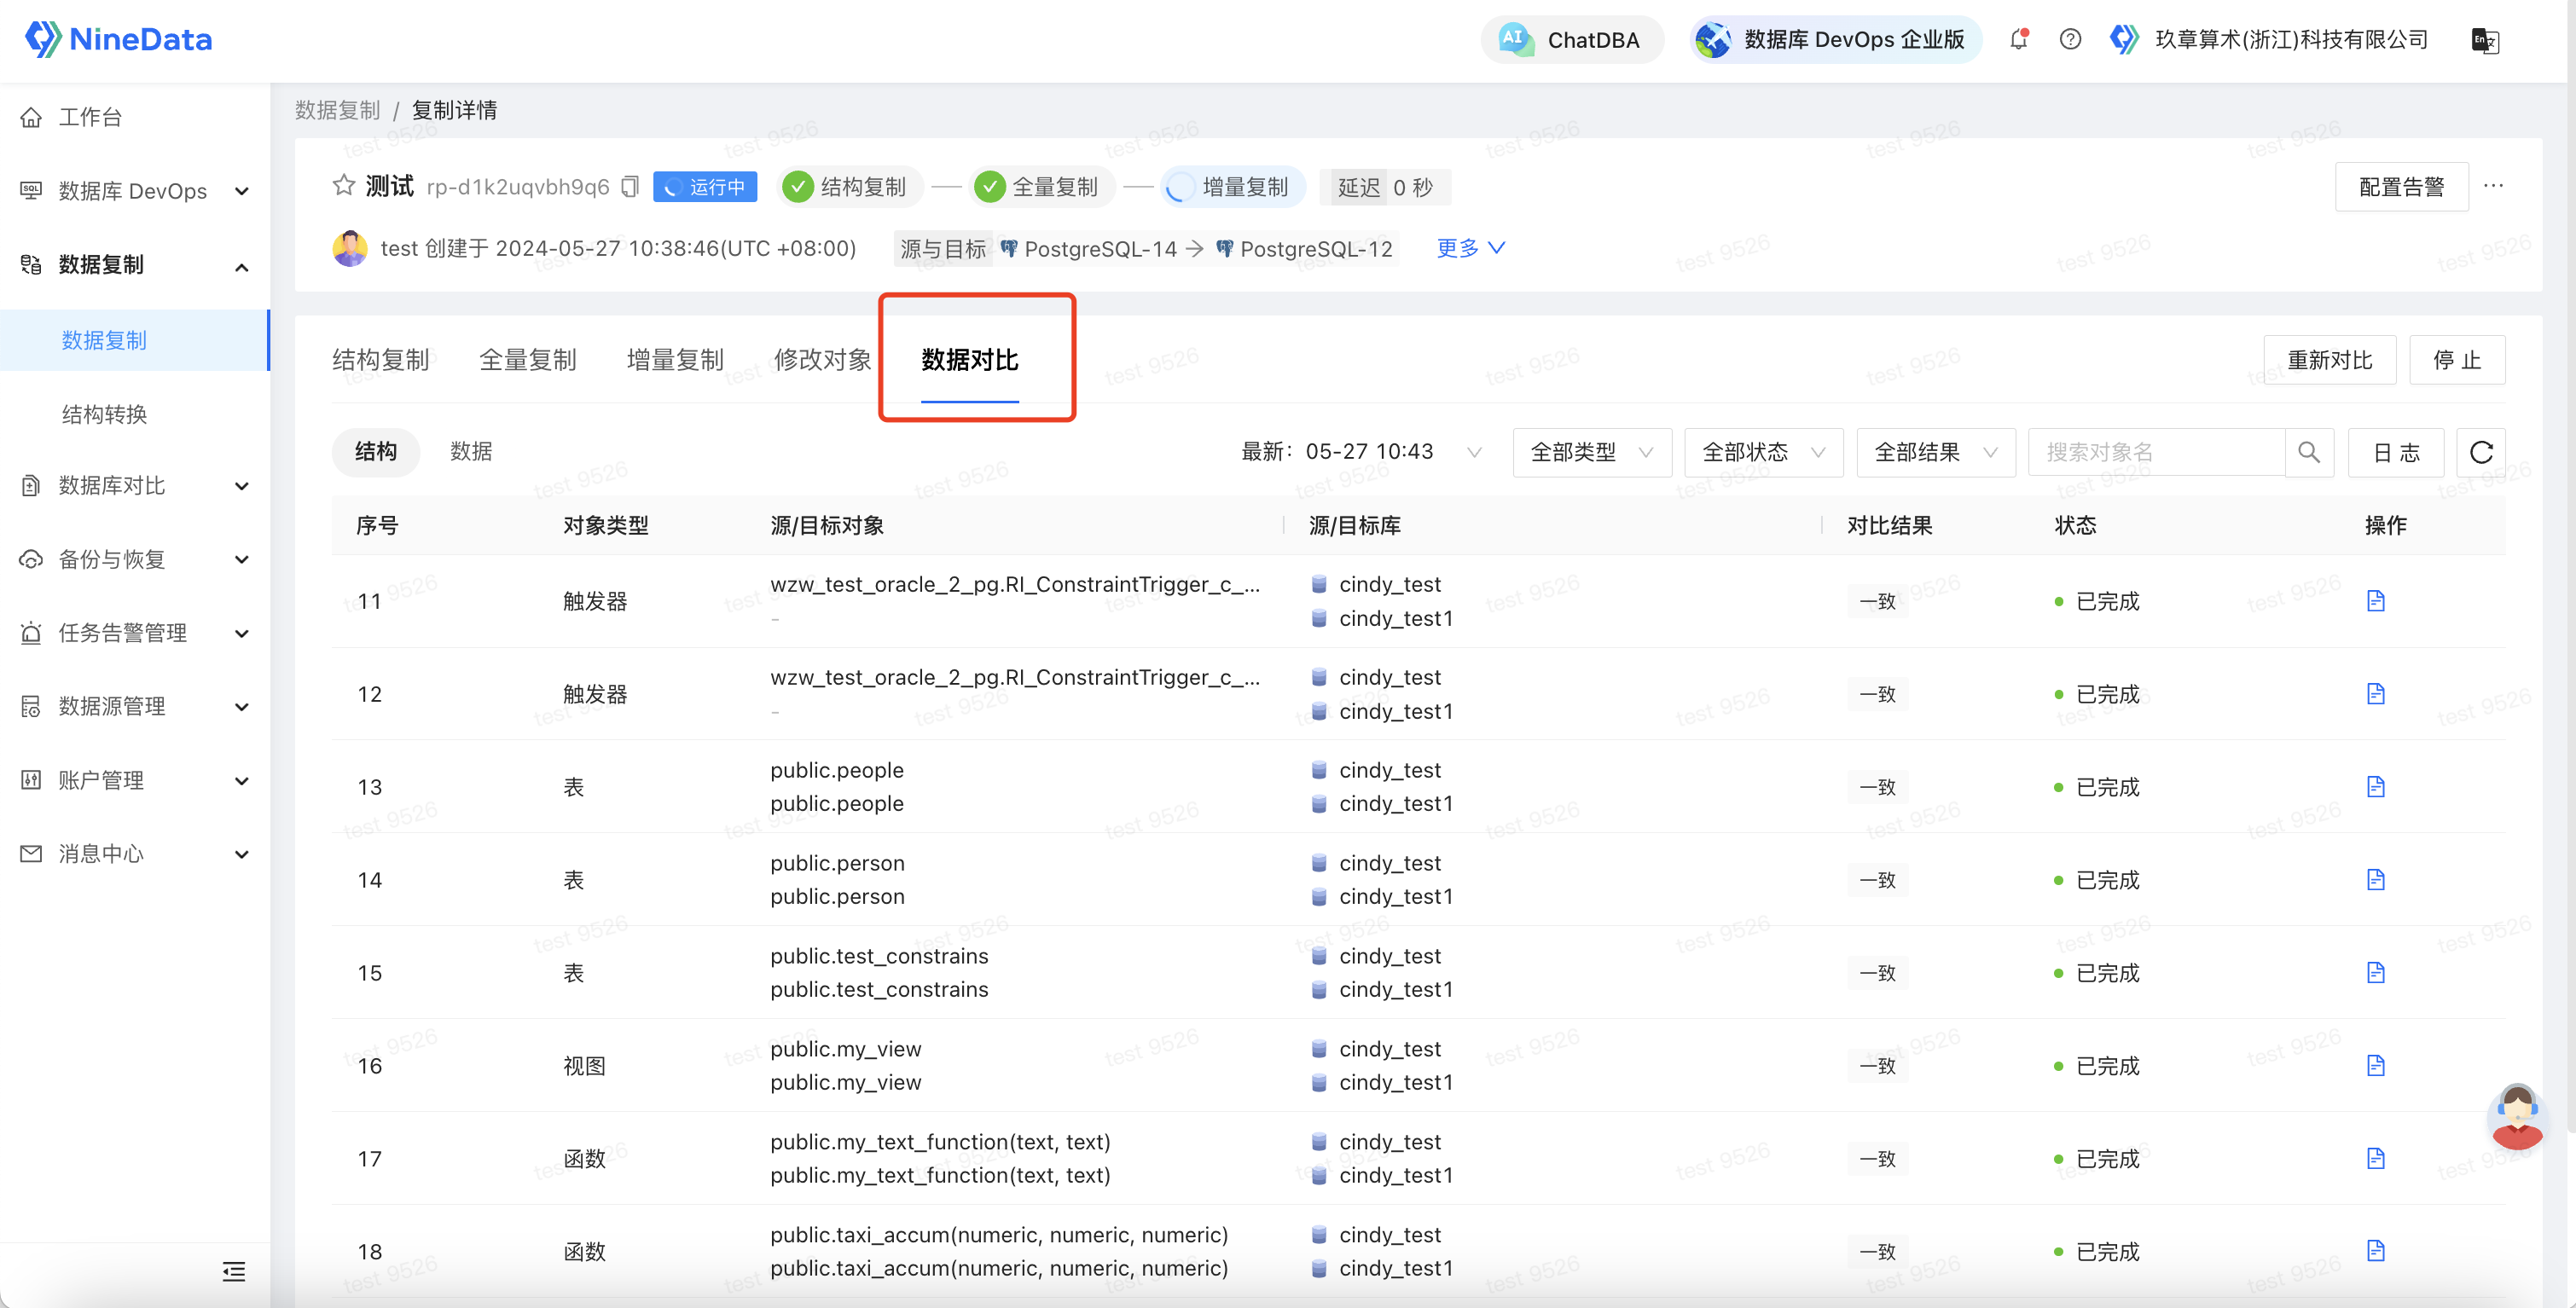Select 结构 comparison toggle
Image resolution: width=2576 pixels, height=1308 pixels.
point(375,452)
